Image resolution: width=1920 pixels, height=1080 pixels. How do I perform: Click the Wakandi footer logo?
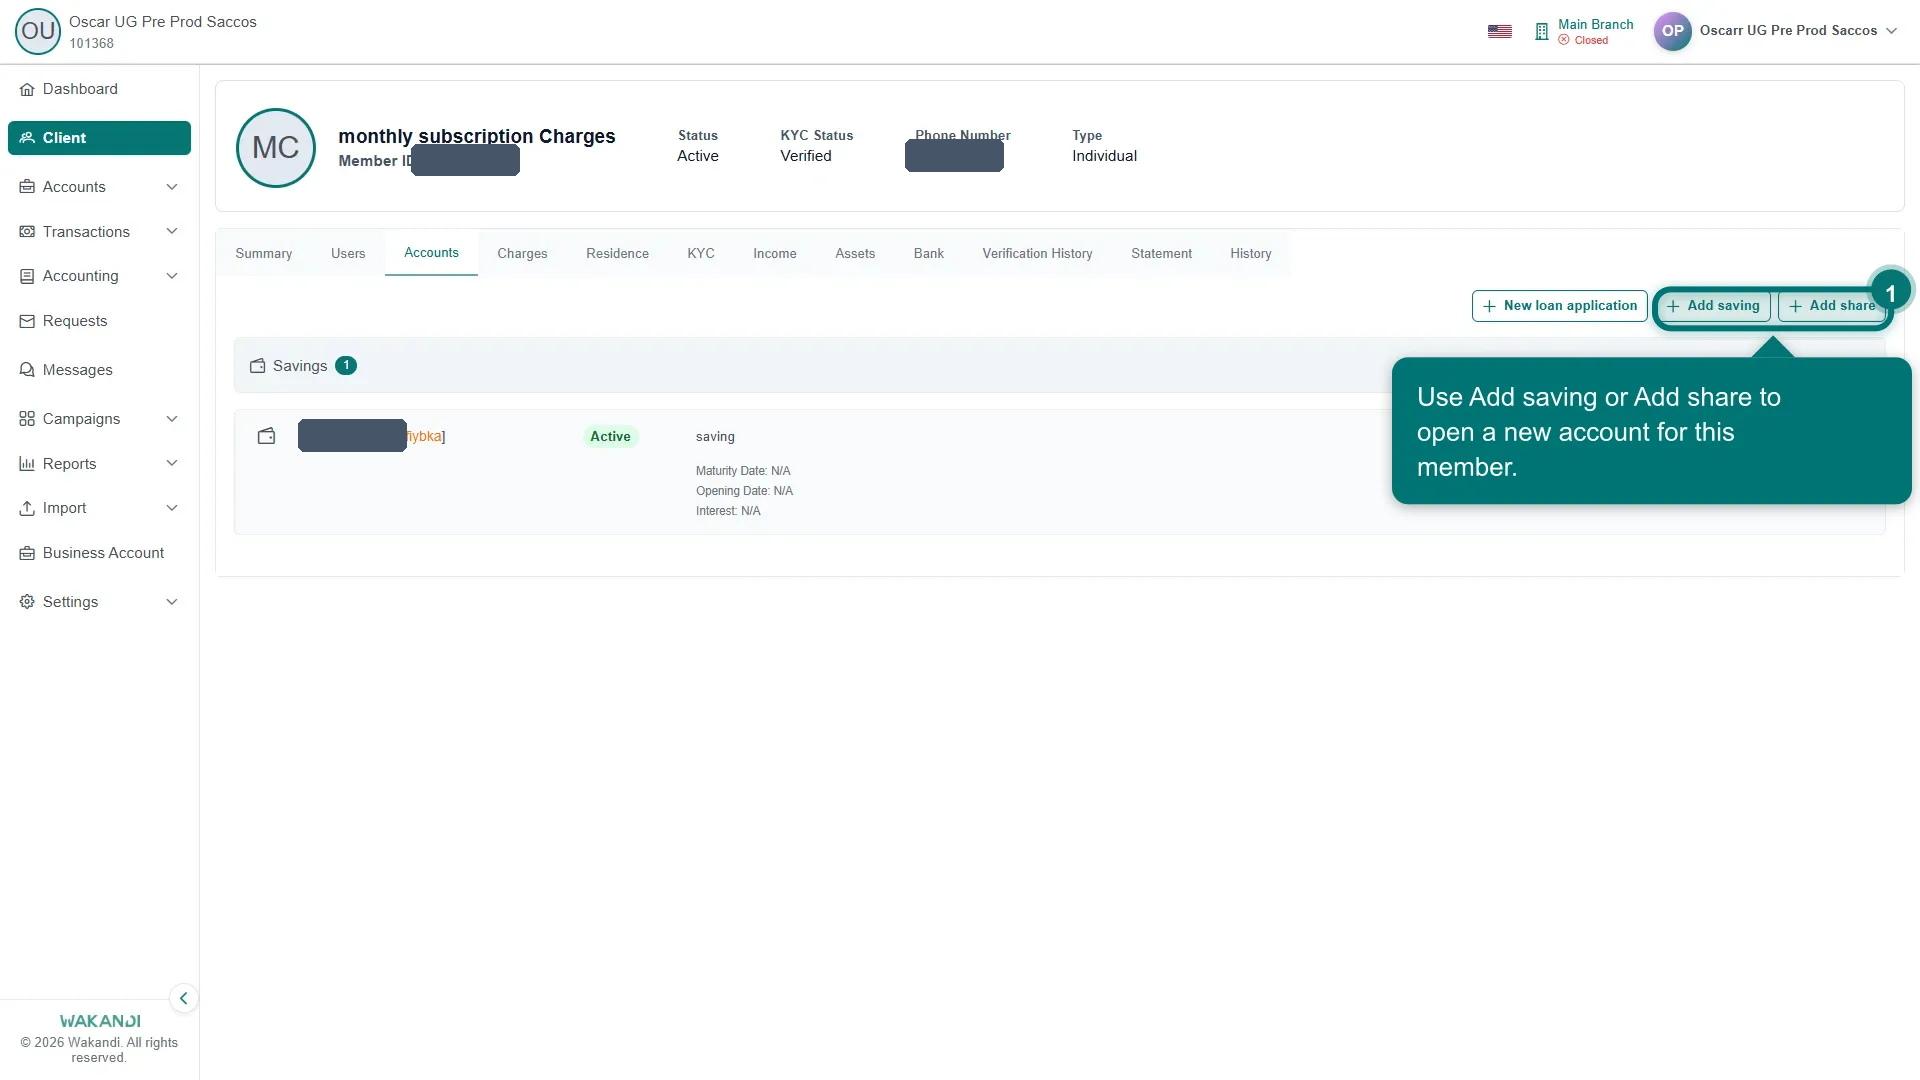pos(99,1021)
